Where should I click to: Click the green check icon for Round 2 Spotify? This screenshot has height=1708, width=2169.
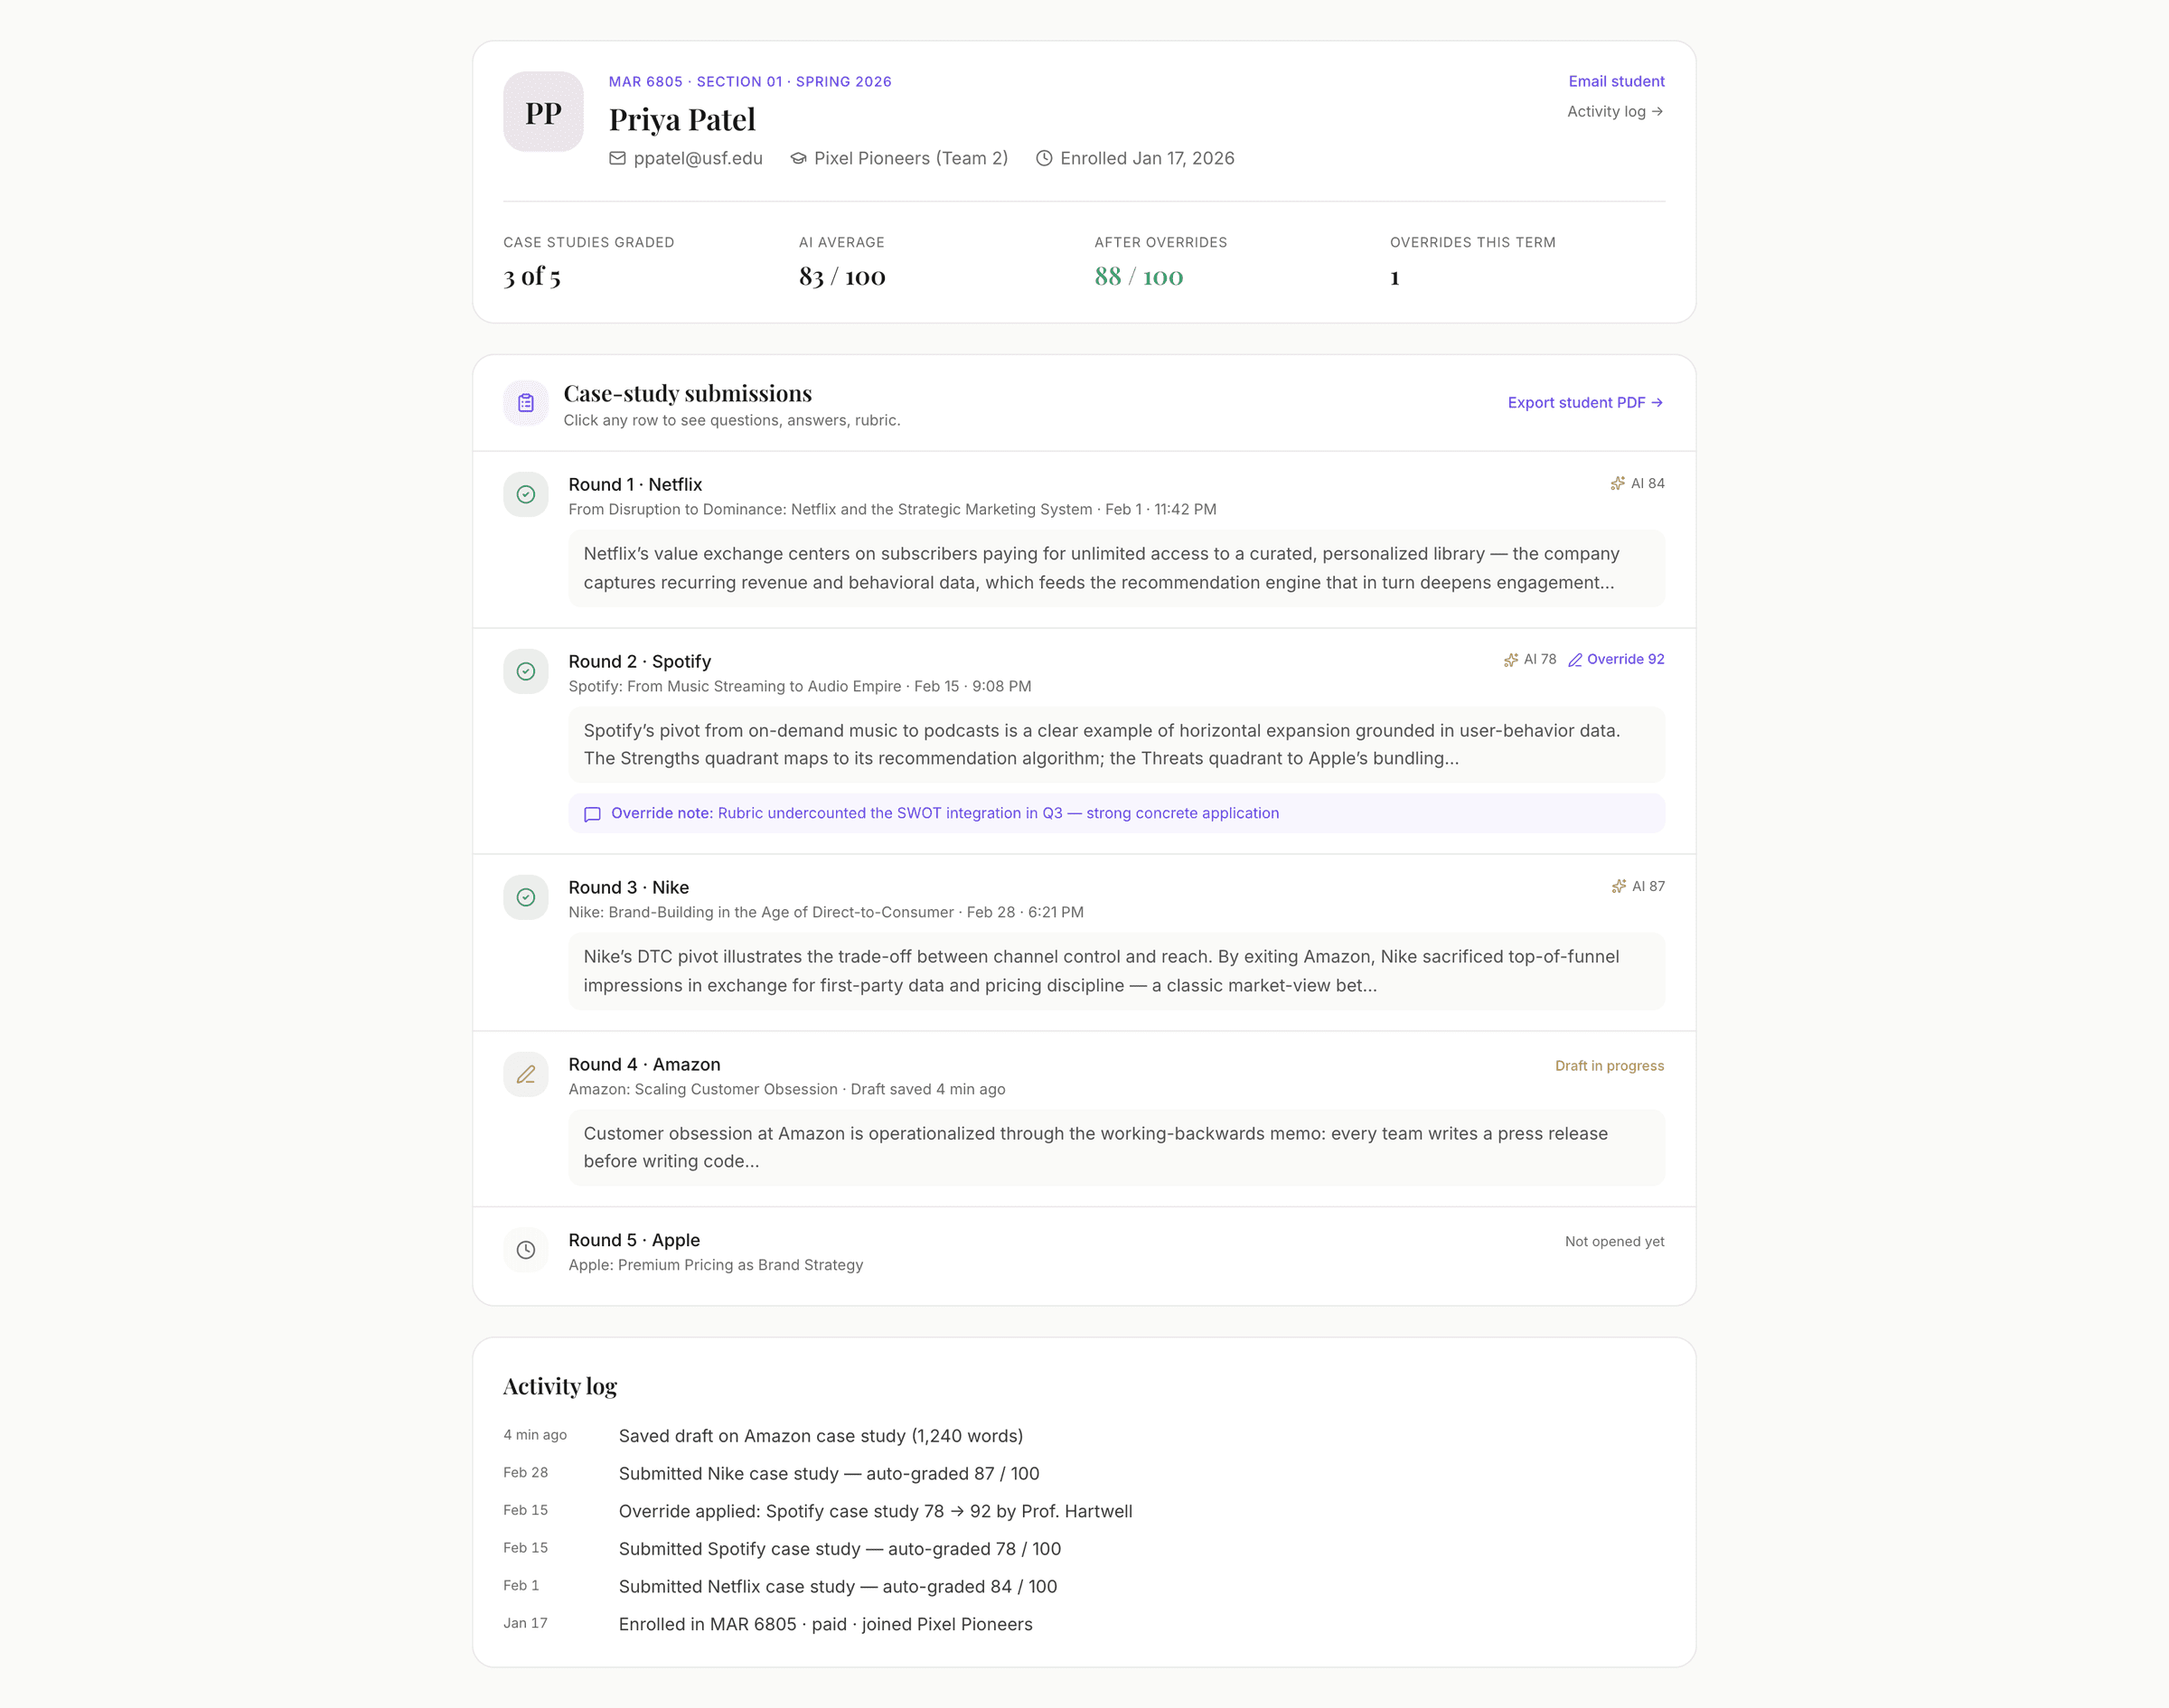click(526, 671)
